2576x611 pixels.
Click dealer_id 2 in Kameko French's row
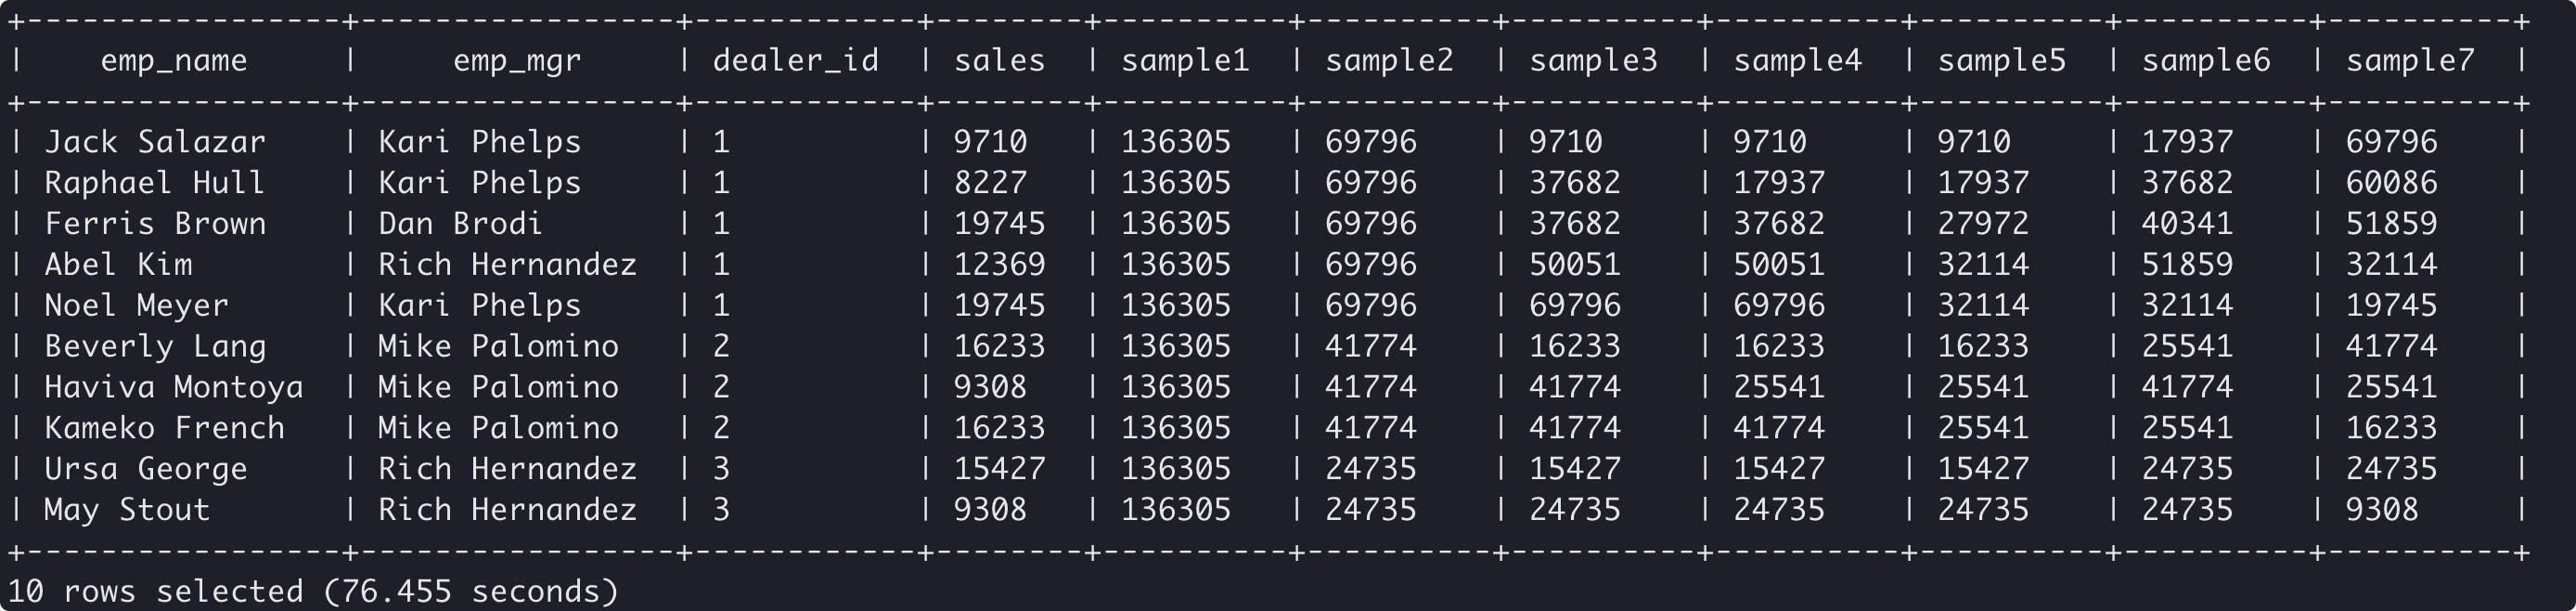tap(721, 429)
